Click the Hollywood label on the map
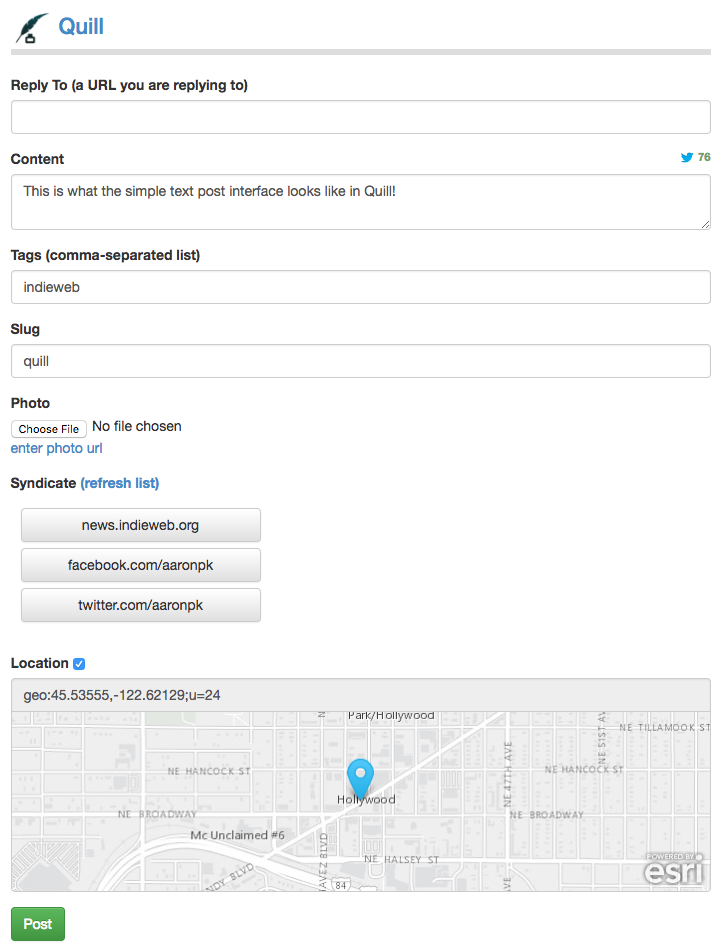This screenshot has height=952, width=727. 366,800
